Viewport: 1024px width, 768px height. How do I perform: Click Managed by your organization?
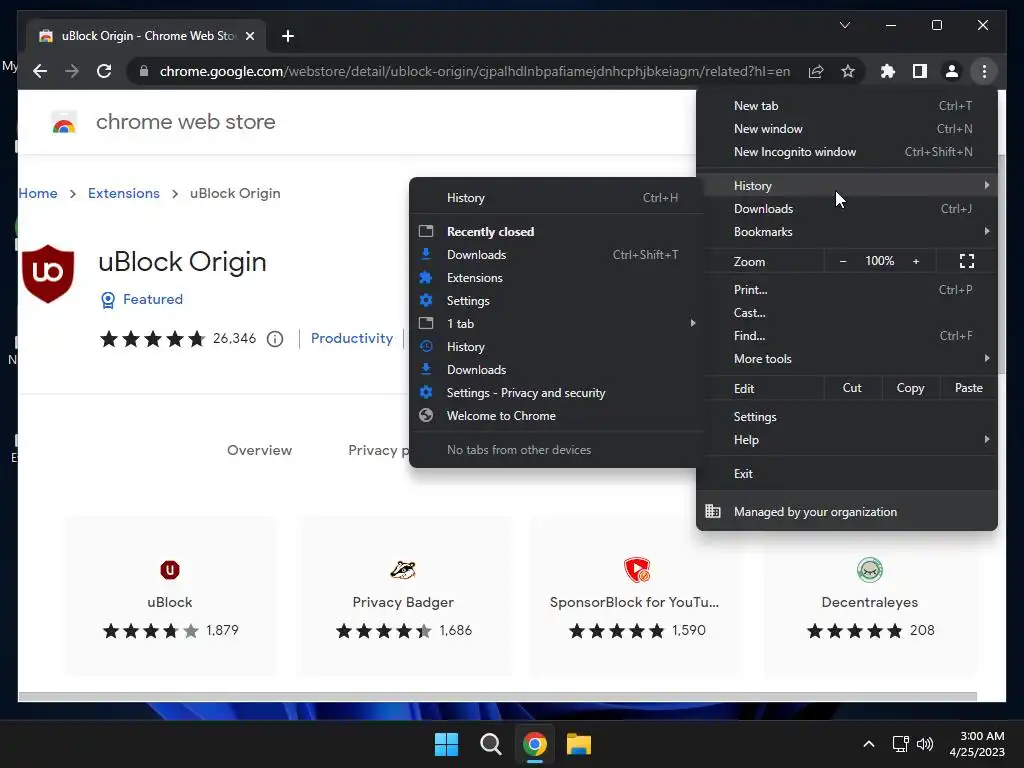pyautogui.click(x=847, y=512)
